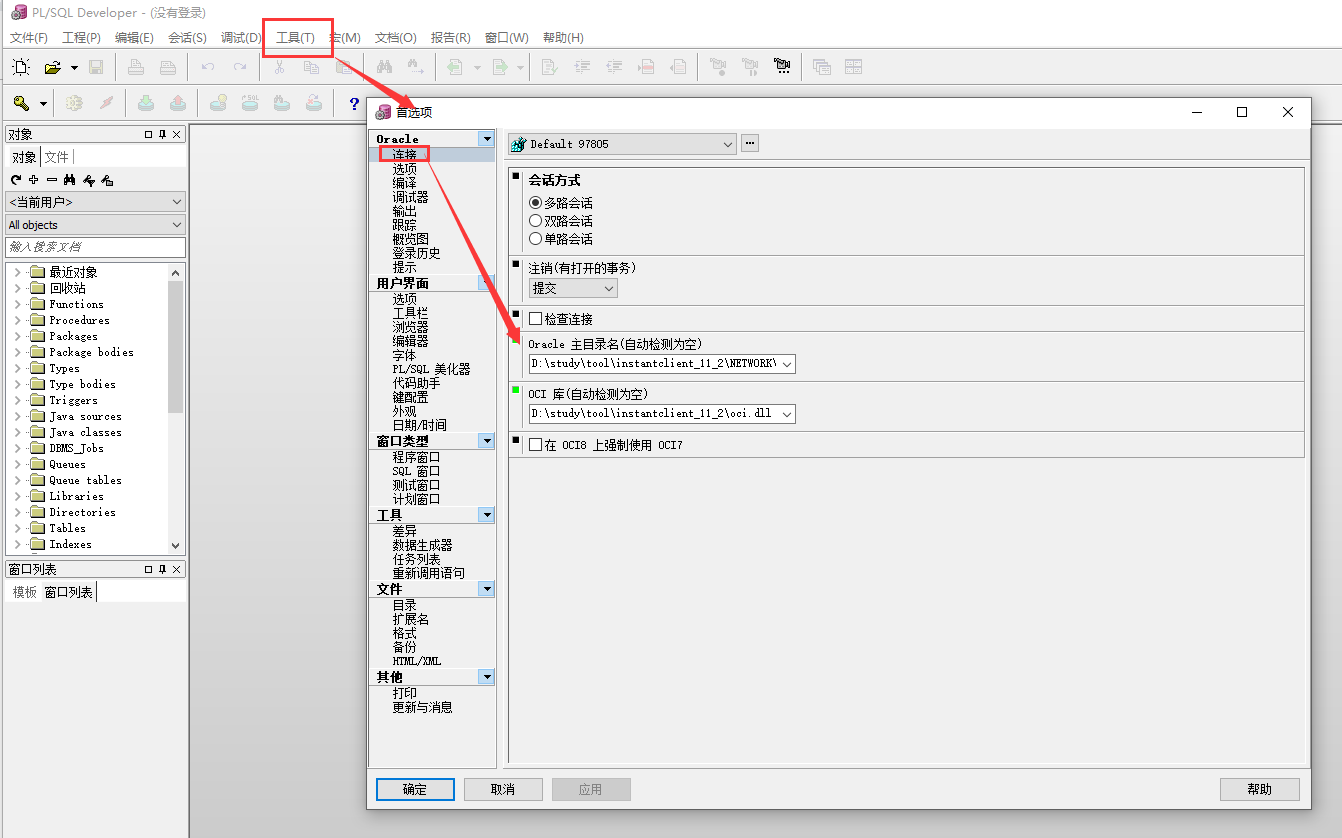Click the Print toolbar icon

[136, 67]
